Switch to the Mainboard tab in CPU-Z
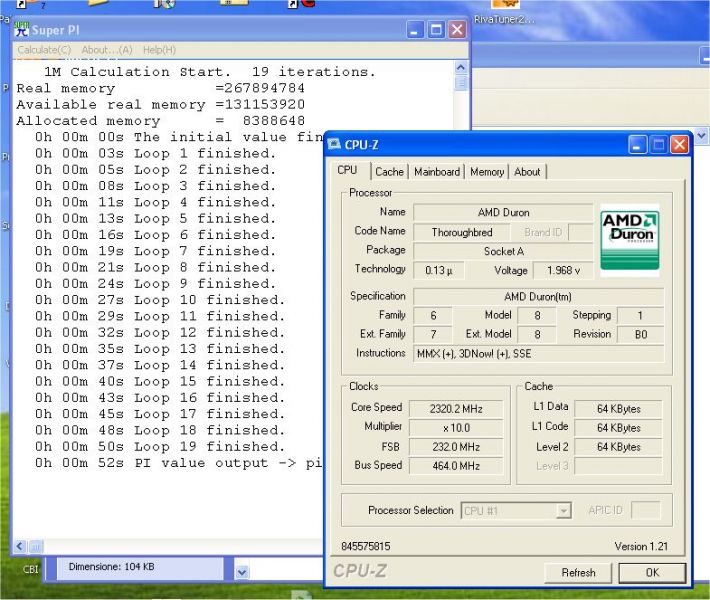The image size is (710, 600). tap(437, 172)
